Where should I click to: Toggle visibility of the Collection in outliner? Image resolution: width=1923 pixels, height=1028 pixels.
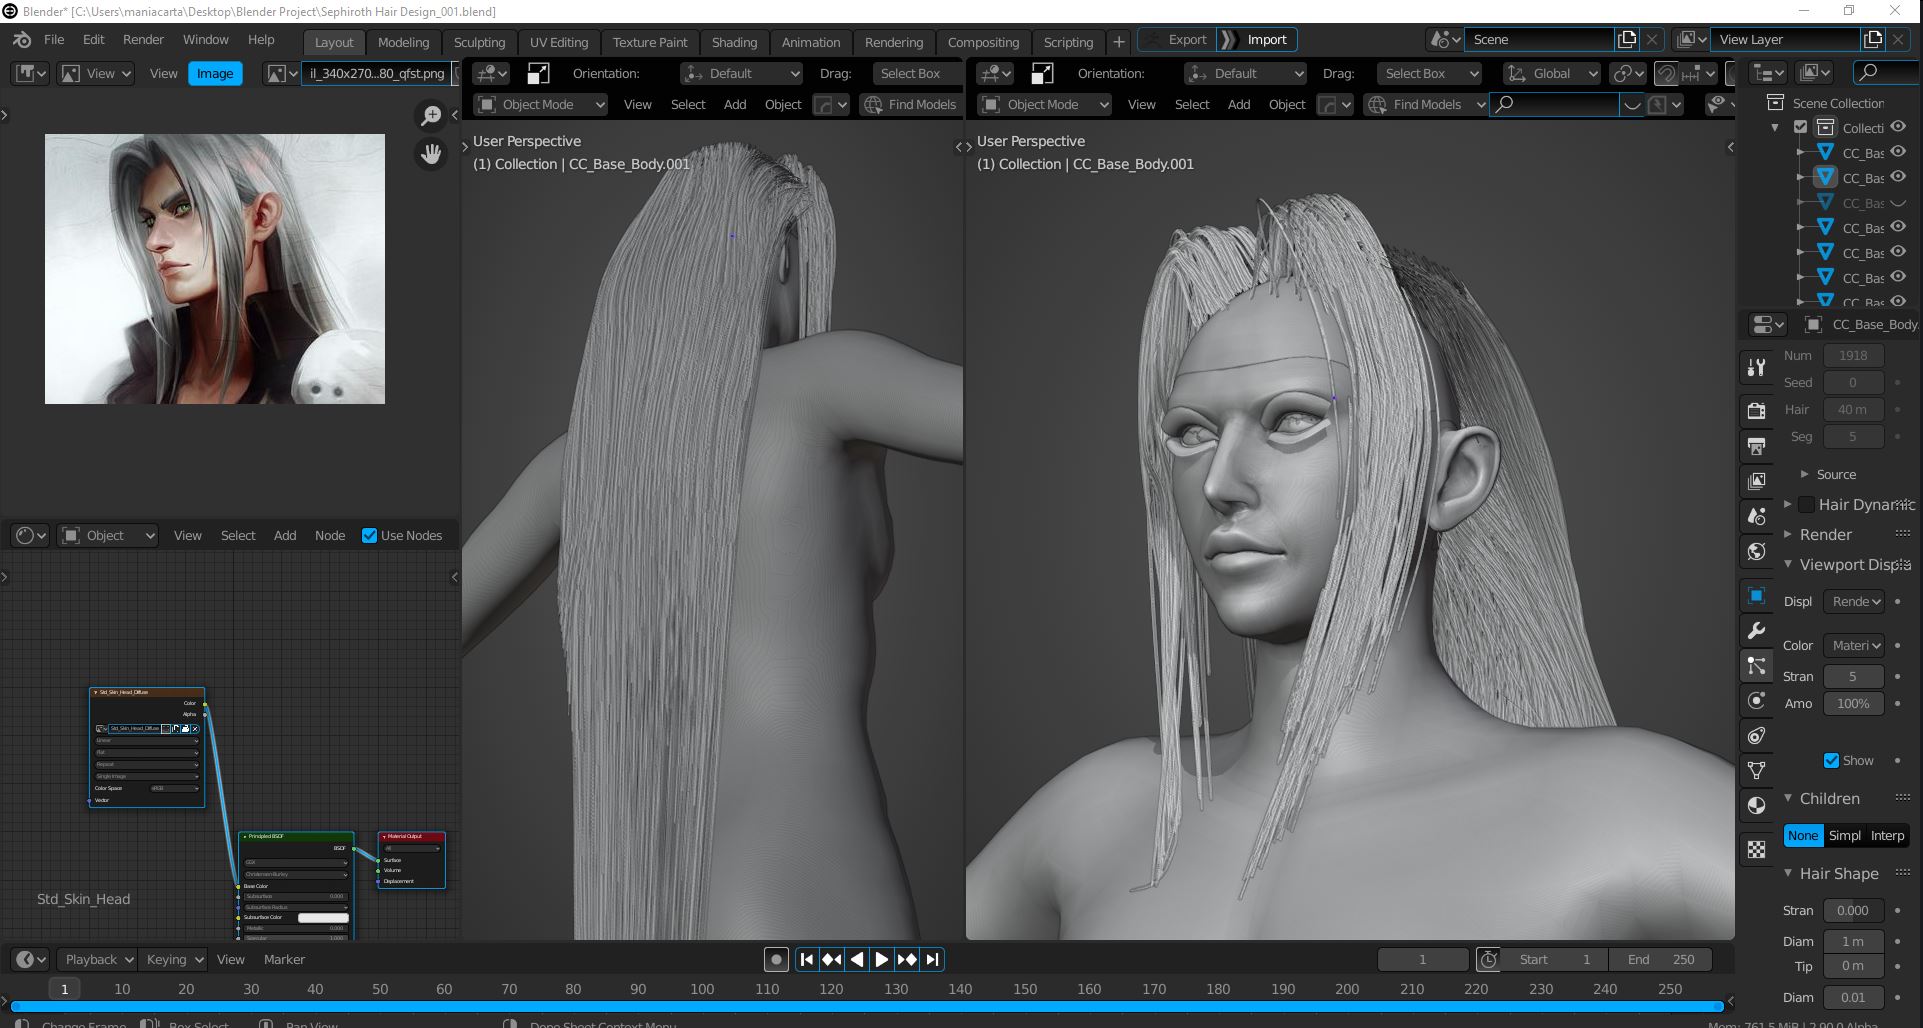(x=1898, y=127)
